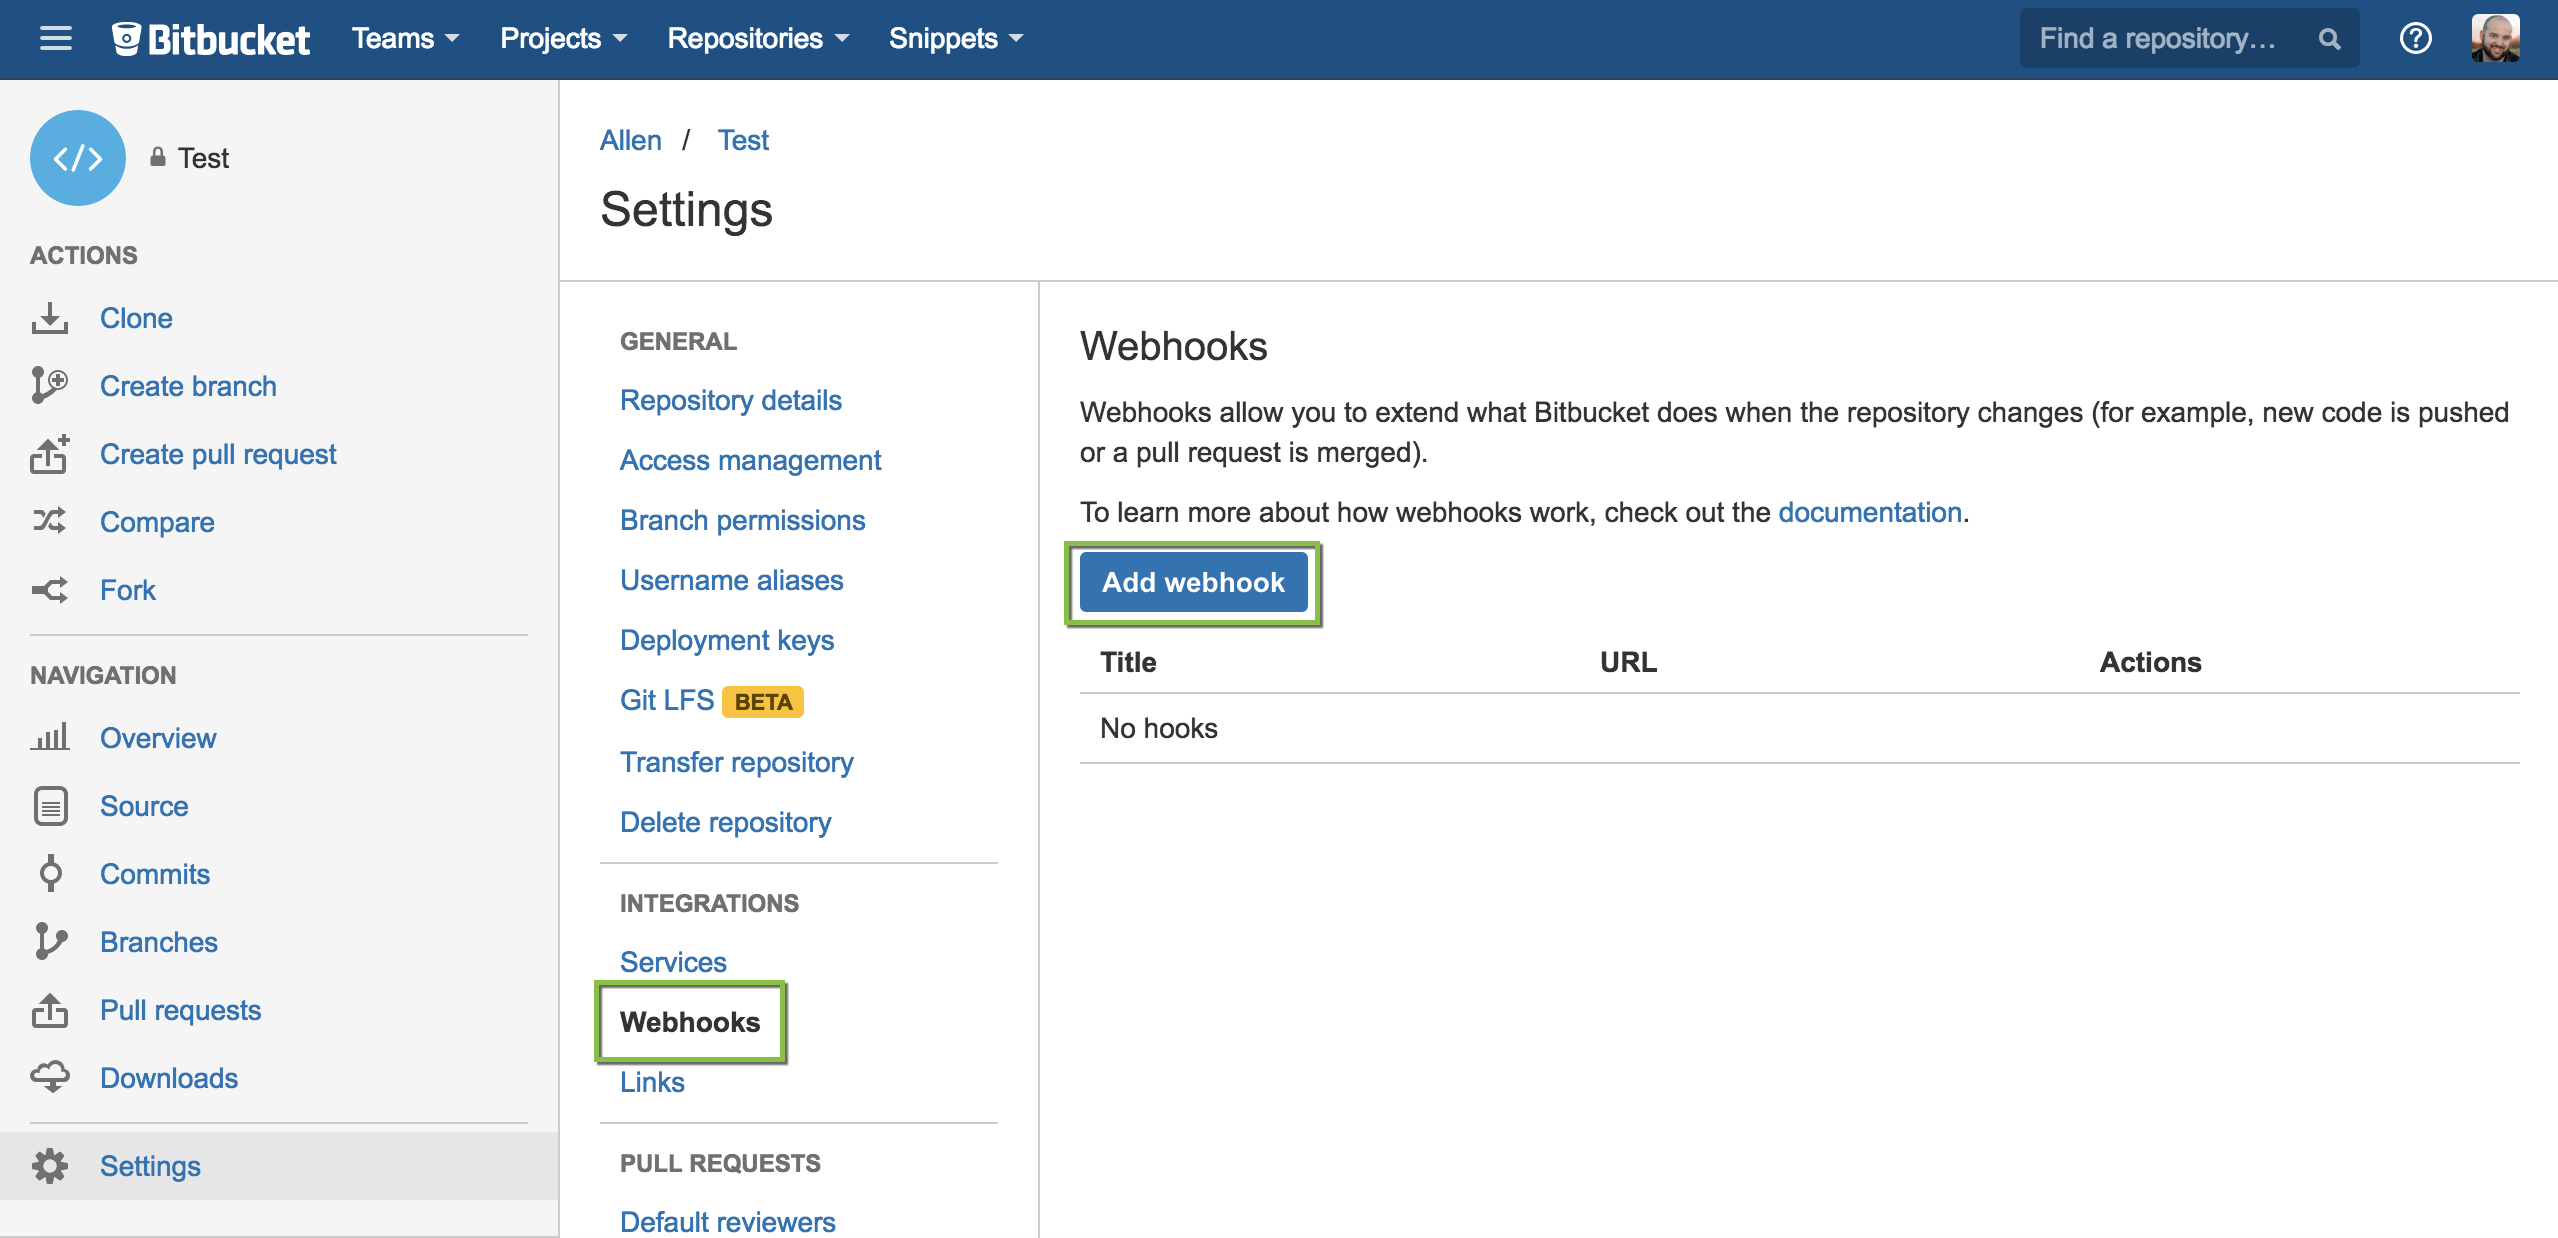Go to Commits in navigation
The width and height of the screenshot is (2558, 1238).
tap(155, 874)
